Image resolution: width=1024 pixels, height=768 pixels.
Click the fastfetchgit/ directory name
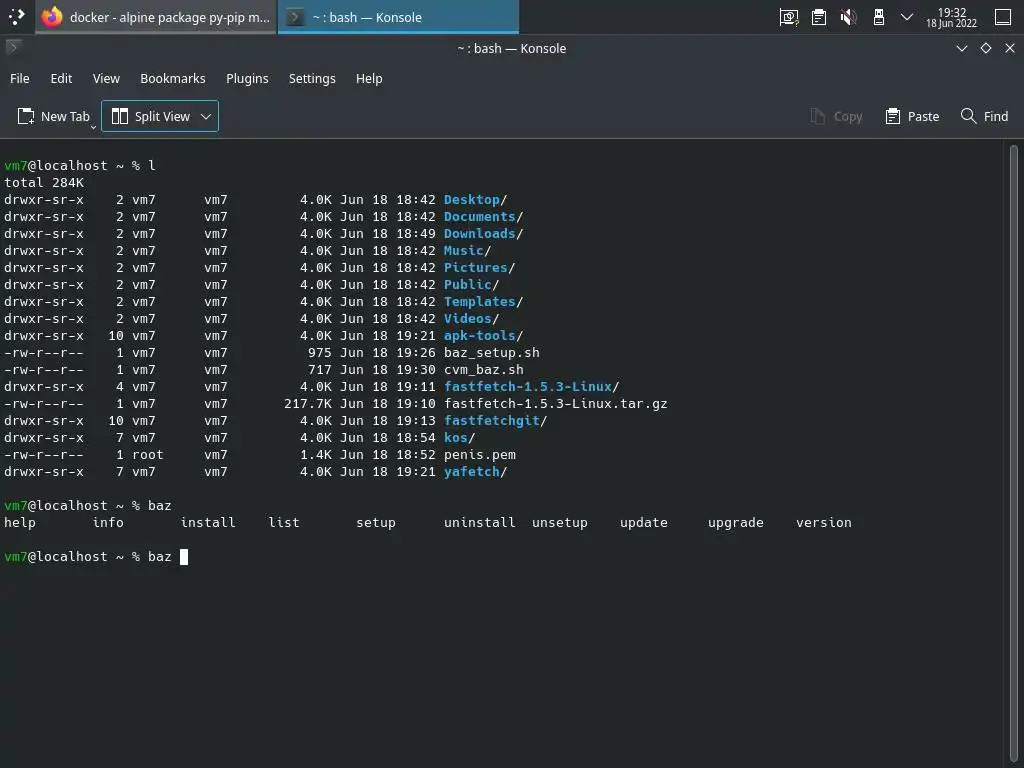496,421
